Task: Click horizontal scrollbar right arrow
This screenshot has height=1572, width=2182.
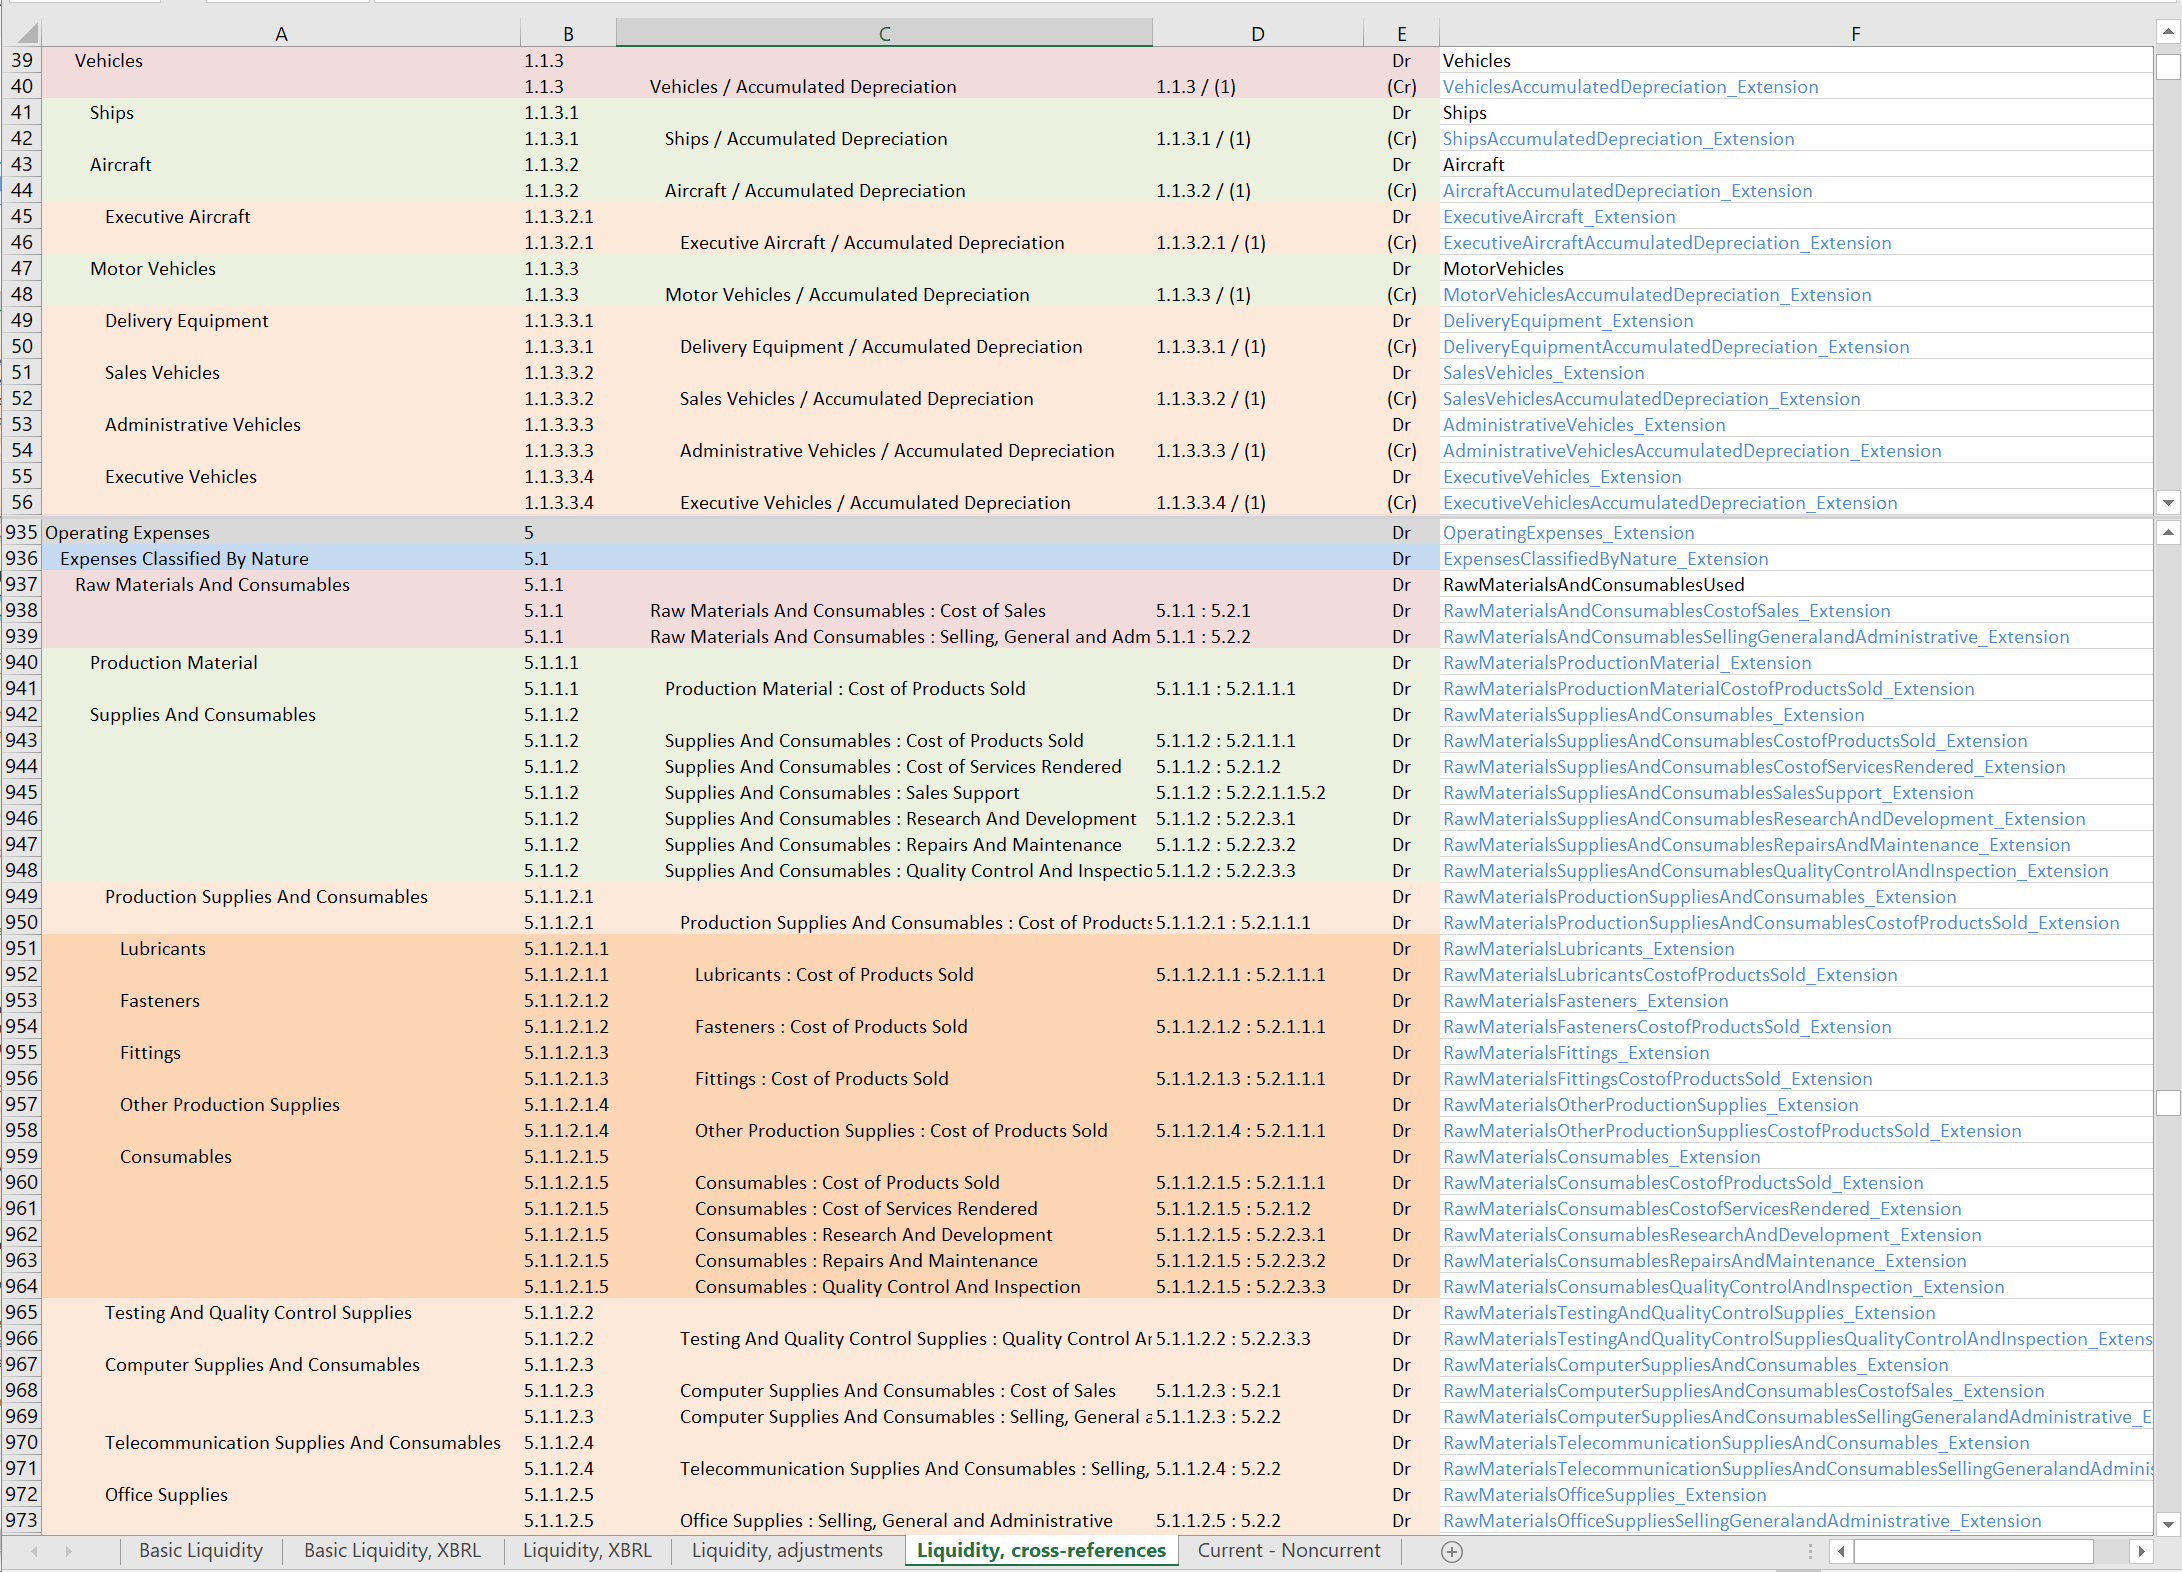Action: click(x=2141, y=1551)
